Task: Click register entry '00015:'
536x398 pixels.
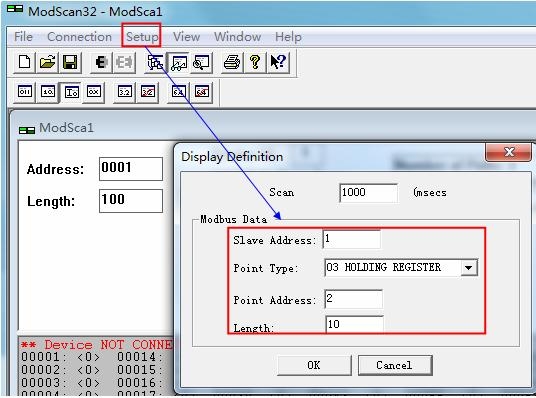Action: (x=139, y=370)
